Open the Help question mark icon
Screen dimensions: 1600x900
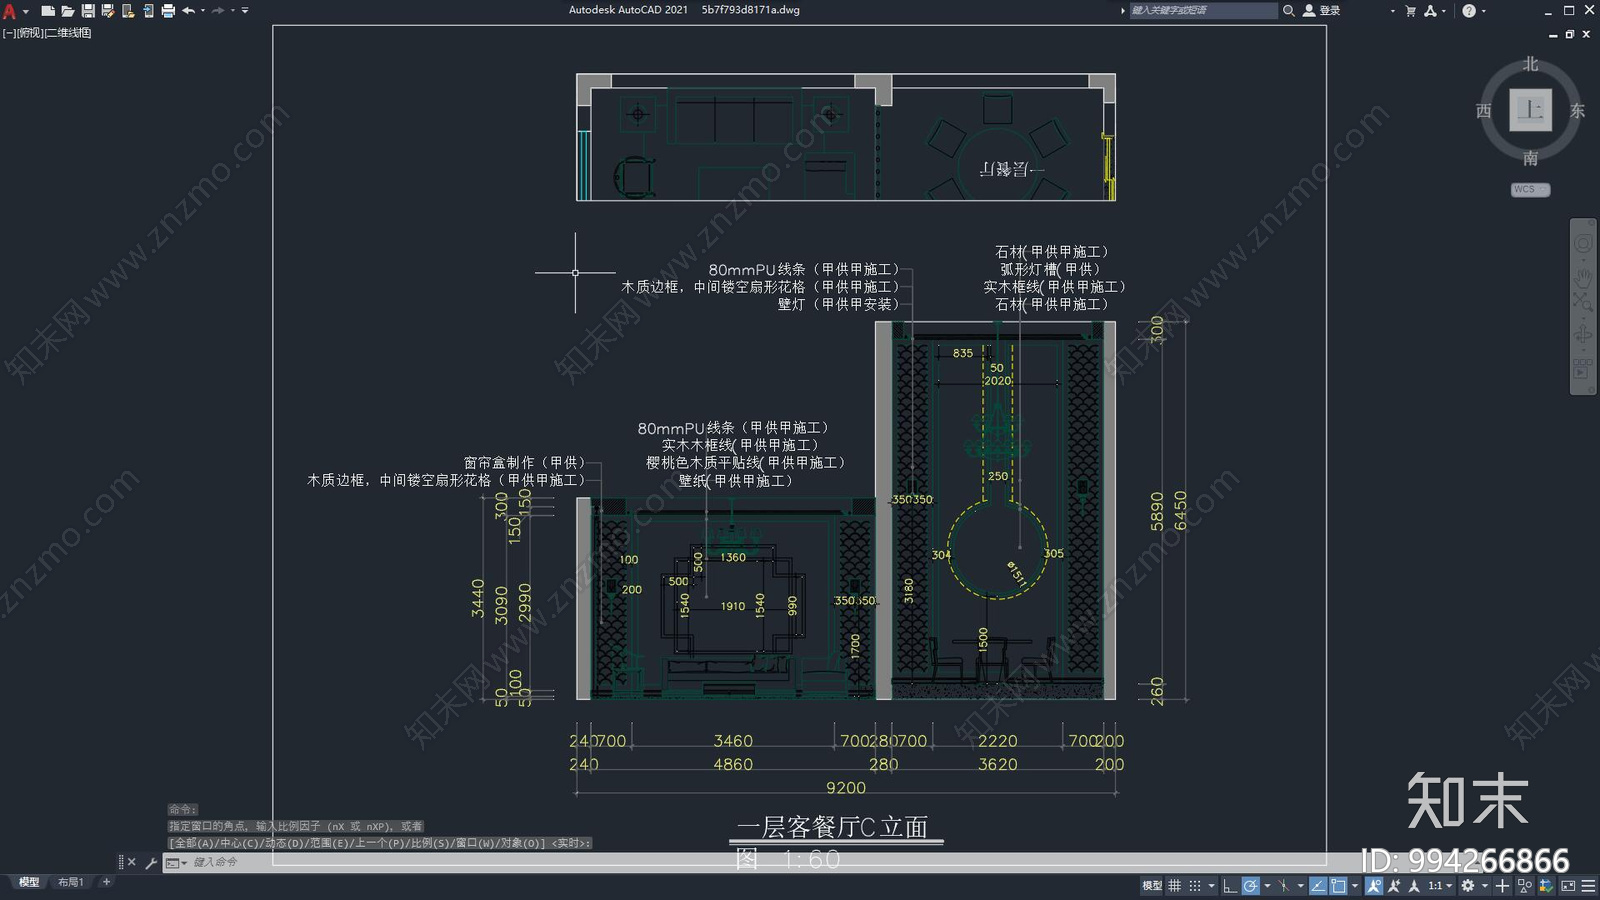click(x=1469, y=10)
